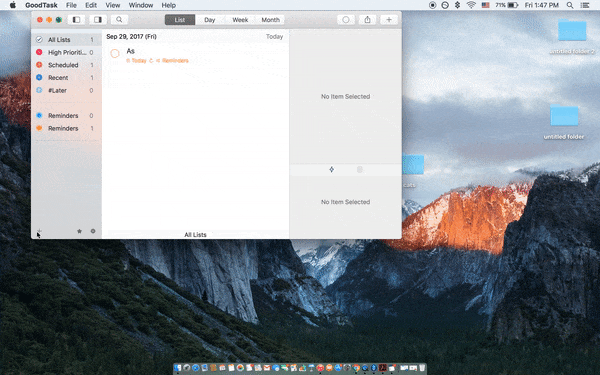Viewport: 600px width, 375px height.
Task: Click the 'Today' label in list header
Action: (274, 37)
